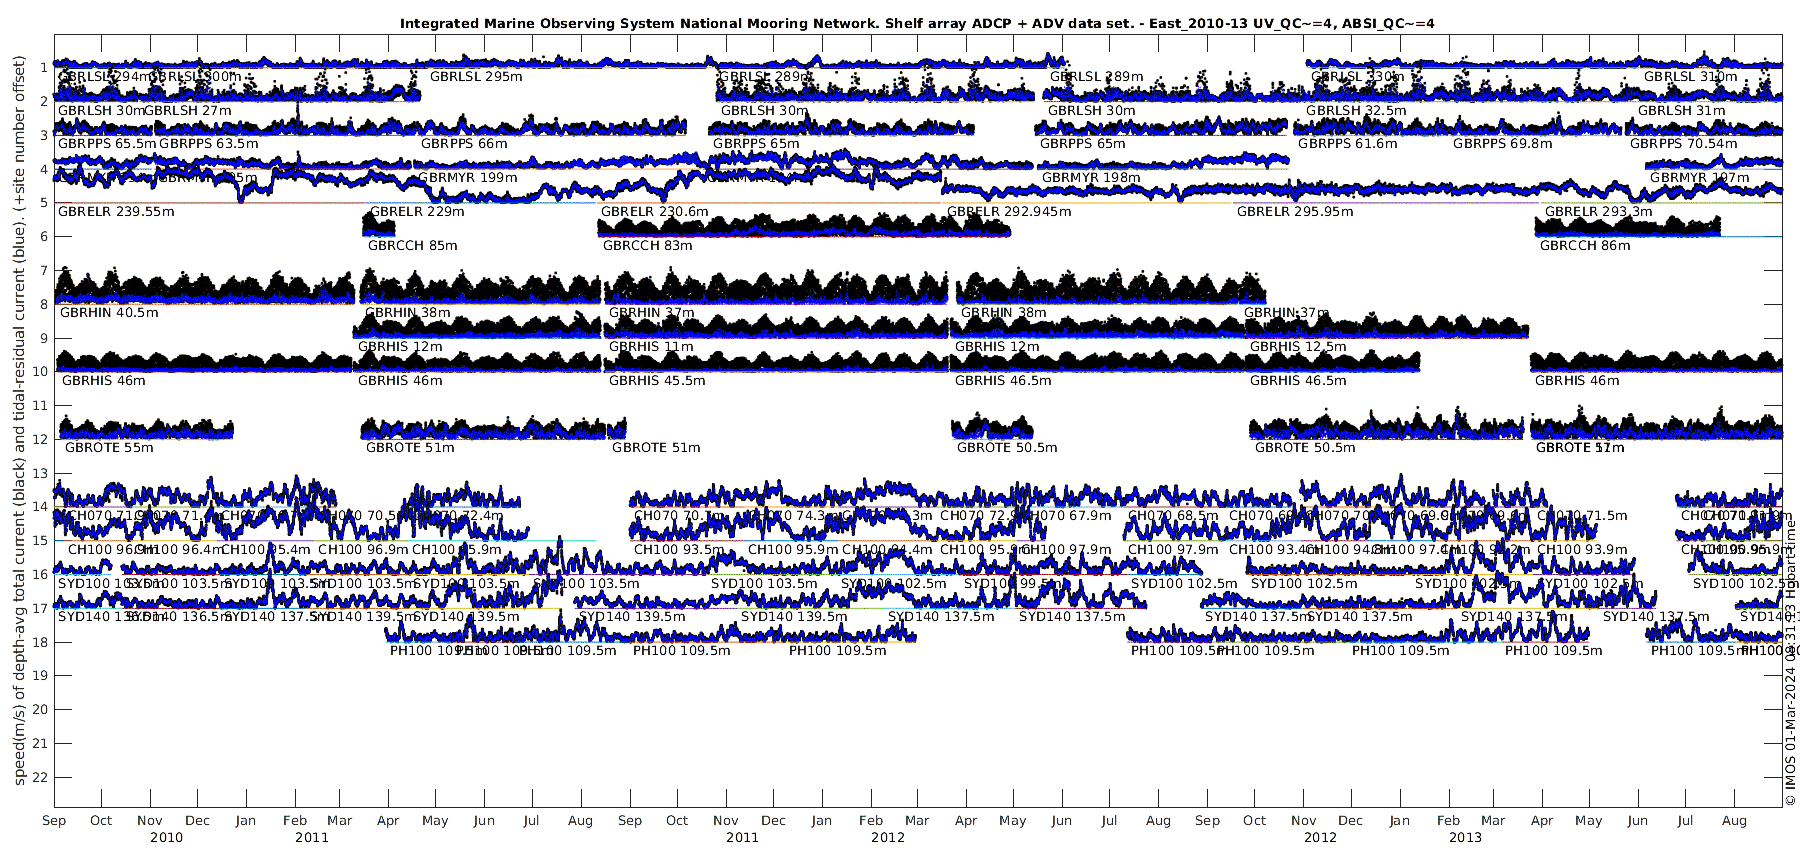The height and width of the screenshot is (850, 1800).
Task: Select the 'GBRELR 229m' label
Action: point(417,211)
